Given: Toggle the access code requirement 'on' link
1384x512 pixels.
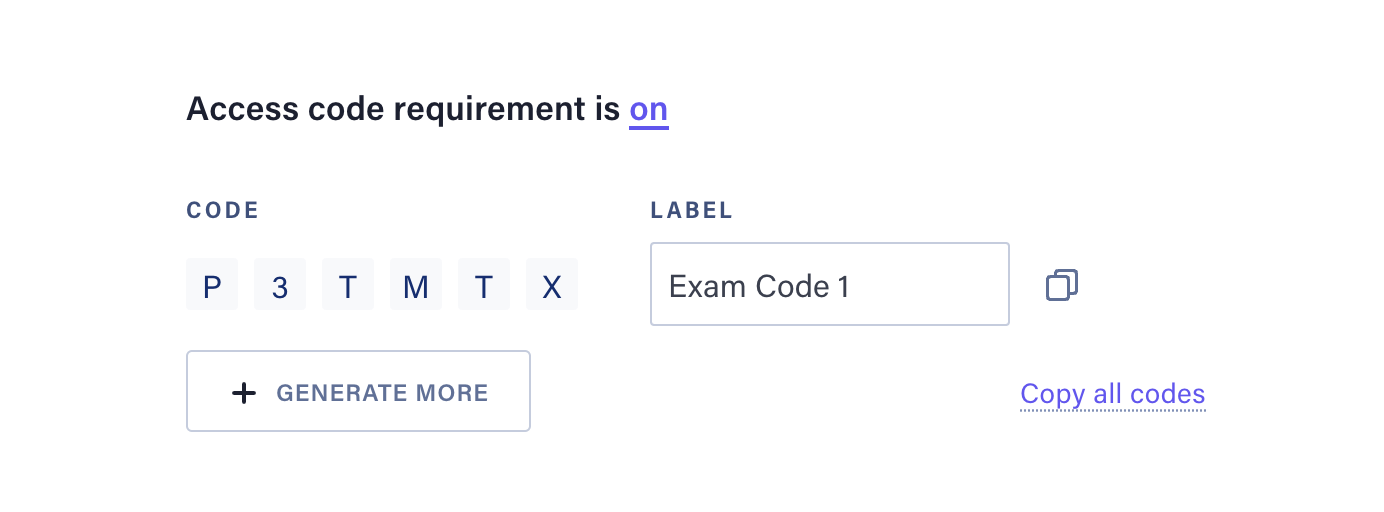Looking at the screenshot, I should [649, 109].
